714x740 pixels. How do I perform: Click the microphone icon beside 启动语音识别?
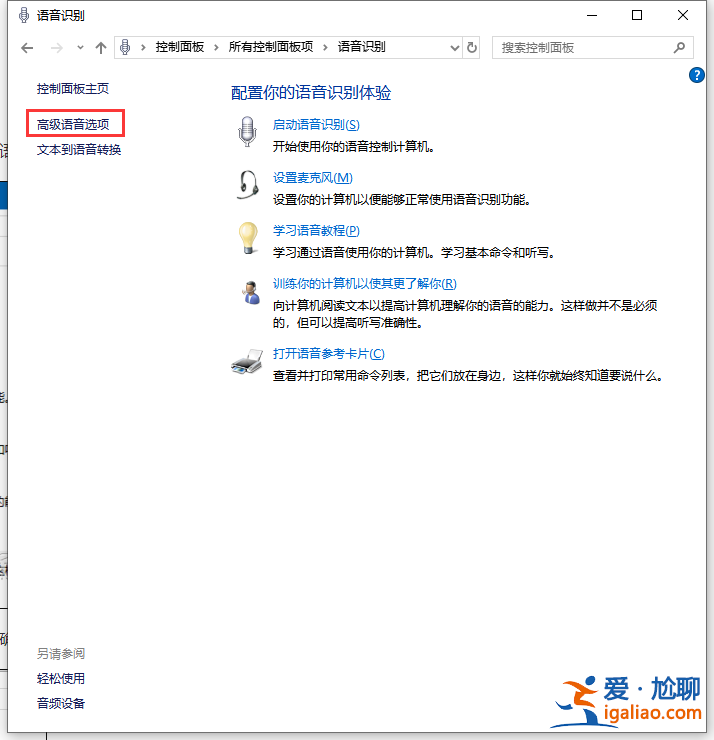tap(247, 131)
